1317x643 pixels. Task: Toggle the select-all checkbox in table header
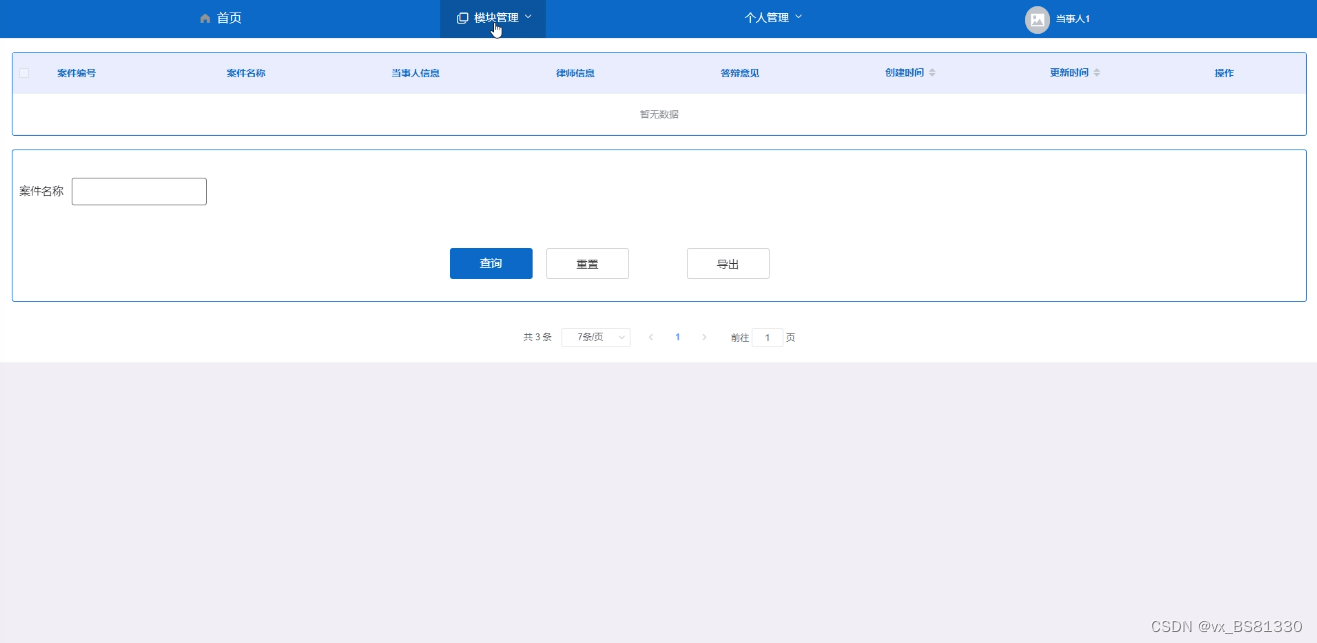click(24, 73)
